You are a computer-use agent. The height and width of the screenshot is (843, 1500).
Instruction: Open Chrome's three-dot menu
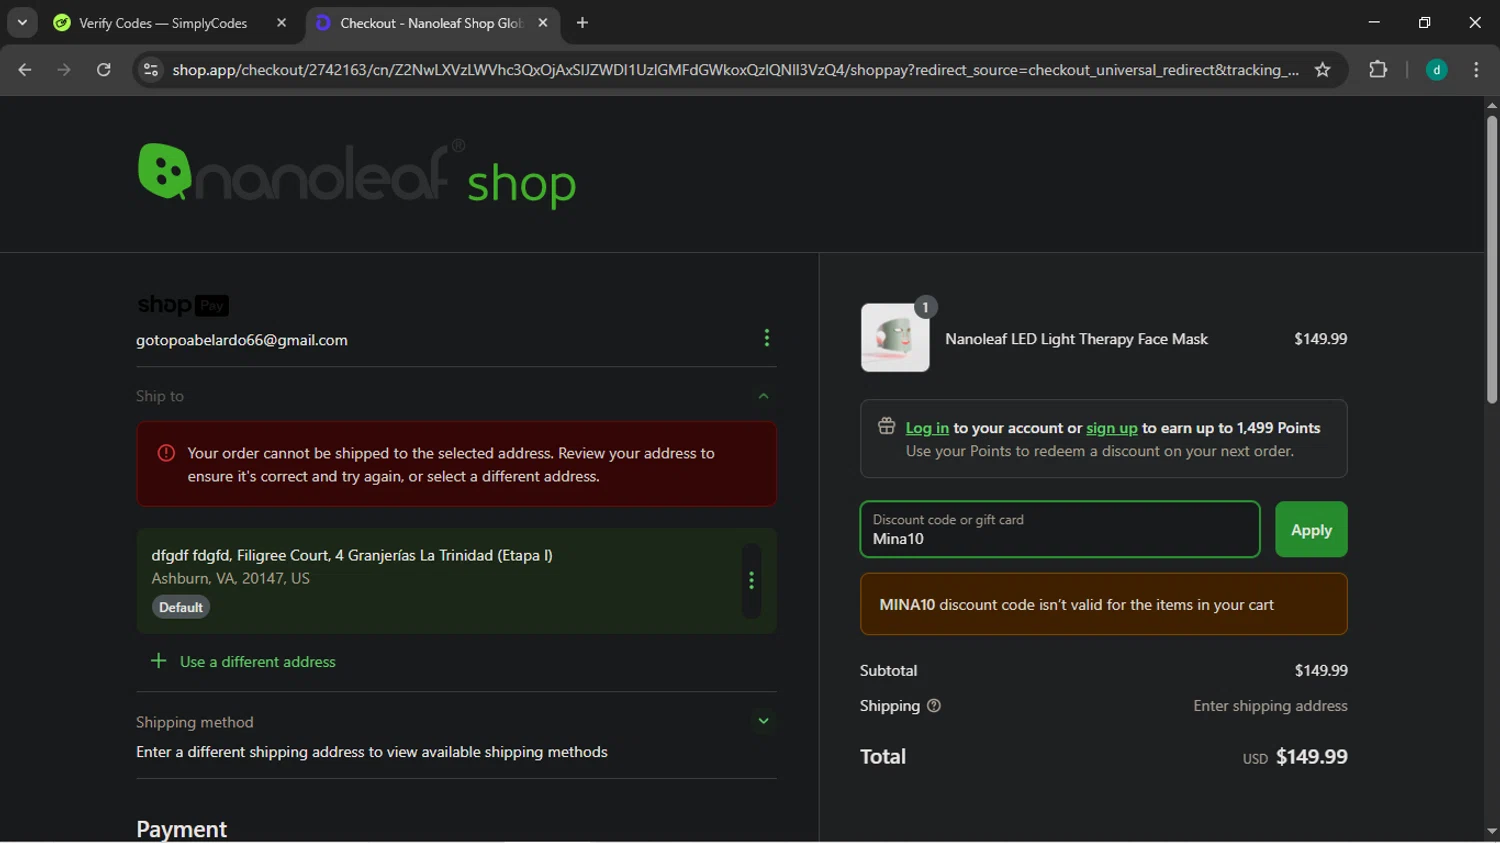coord(1476,70)
